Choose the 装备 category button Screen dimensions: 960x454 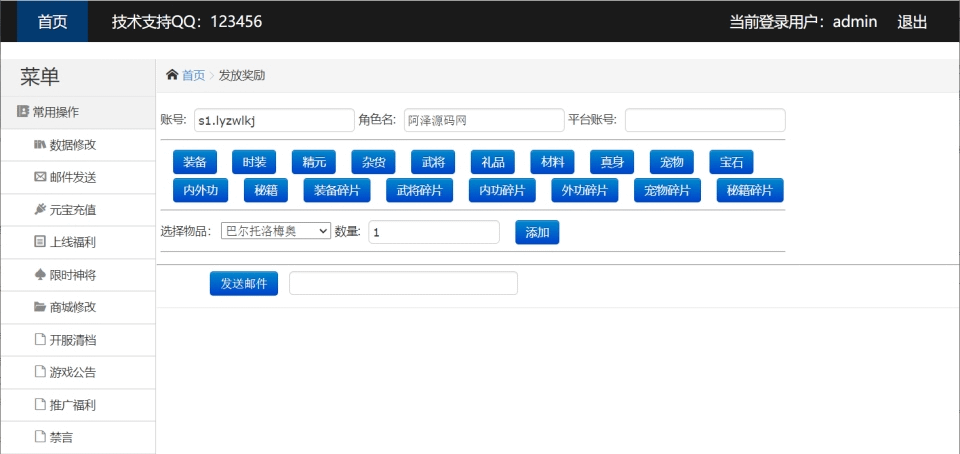(194, 162)
